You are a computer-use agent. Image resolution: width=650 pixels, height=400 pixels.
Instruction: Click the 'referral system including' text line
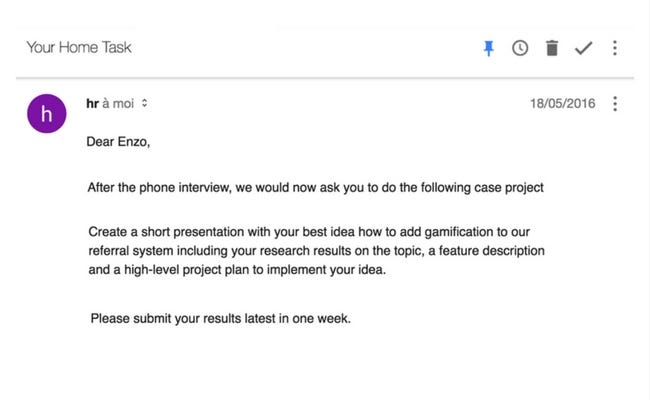316,251
